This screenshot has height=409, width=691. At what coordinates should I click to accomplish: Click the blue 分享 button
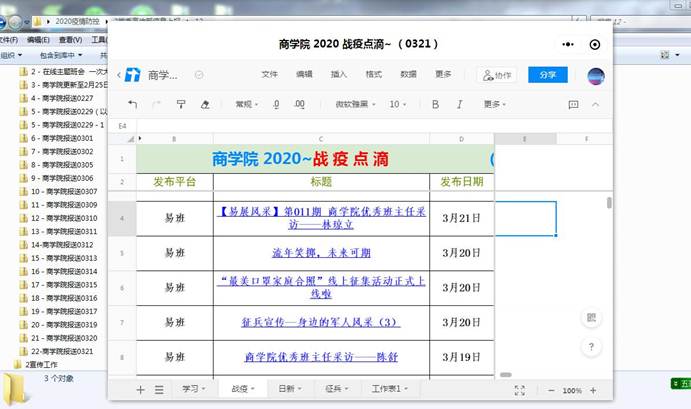pyautogui.click(x=547, y=75)
